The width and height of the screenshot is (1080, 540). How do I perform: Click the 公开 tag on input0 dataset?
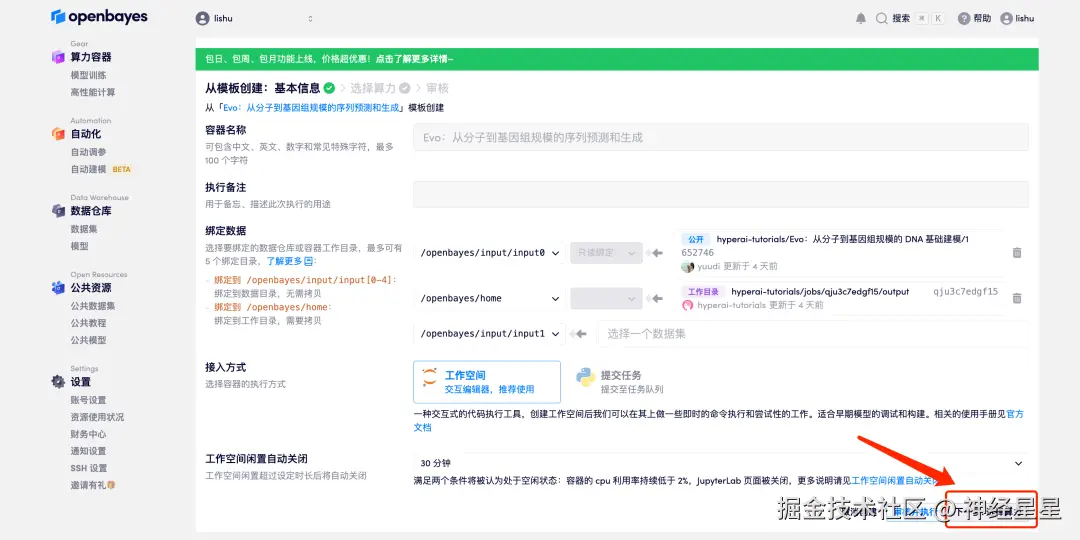[696, 239]
